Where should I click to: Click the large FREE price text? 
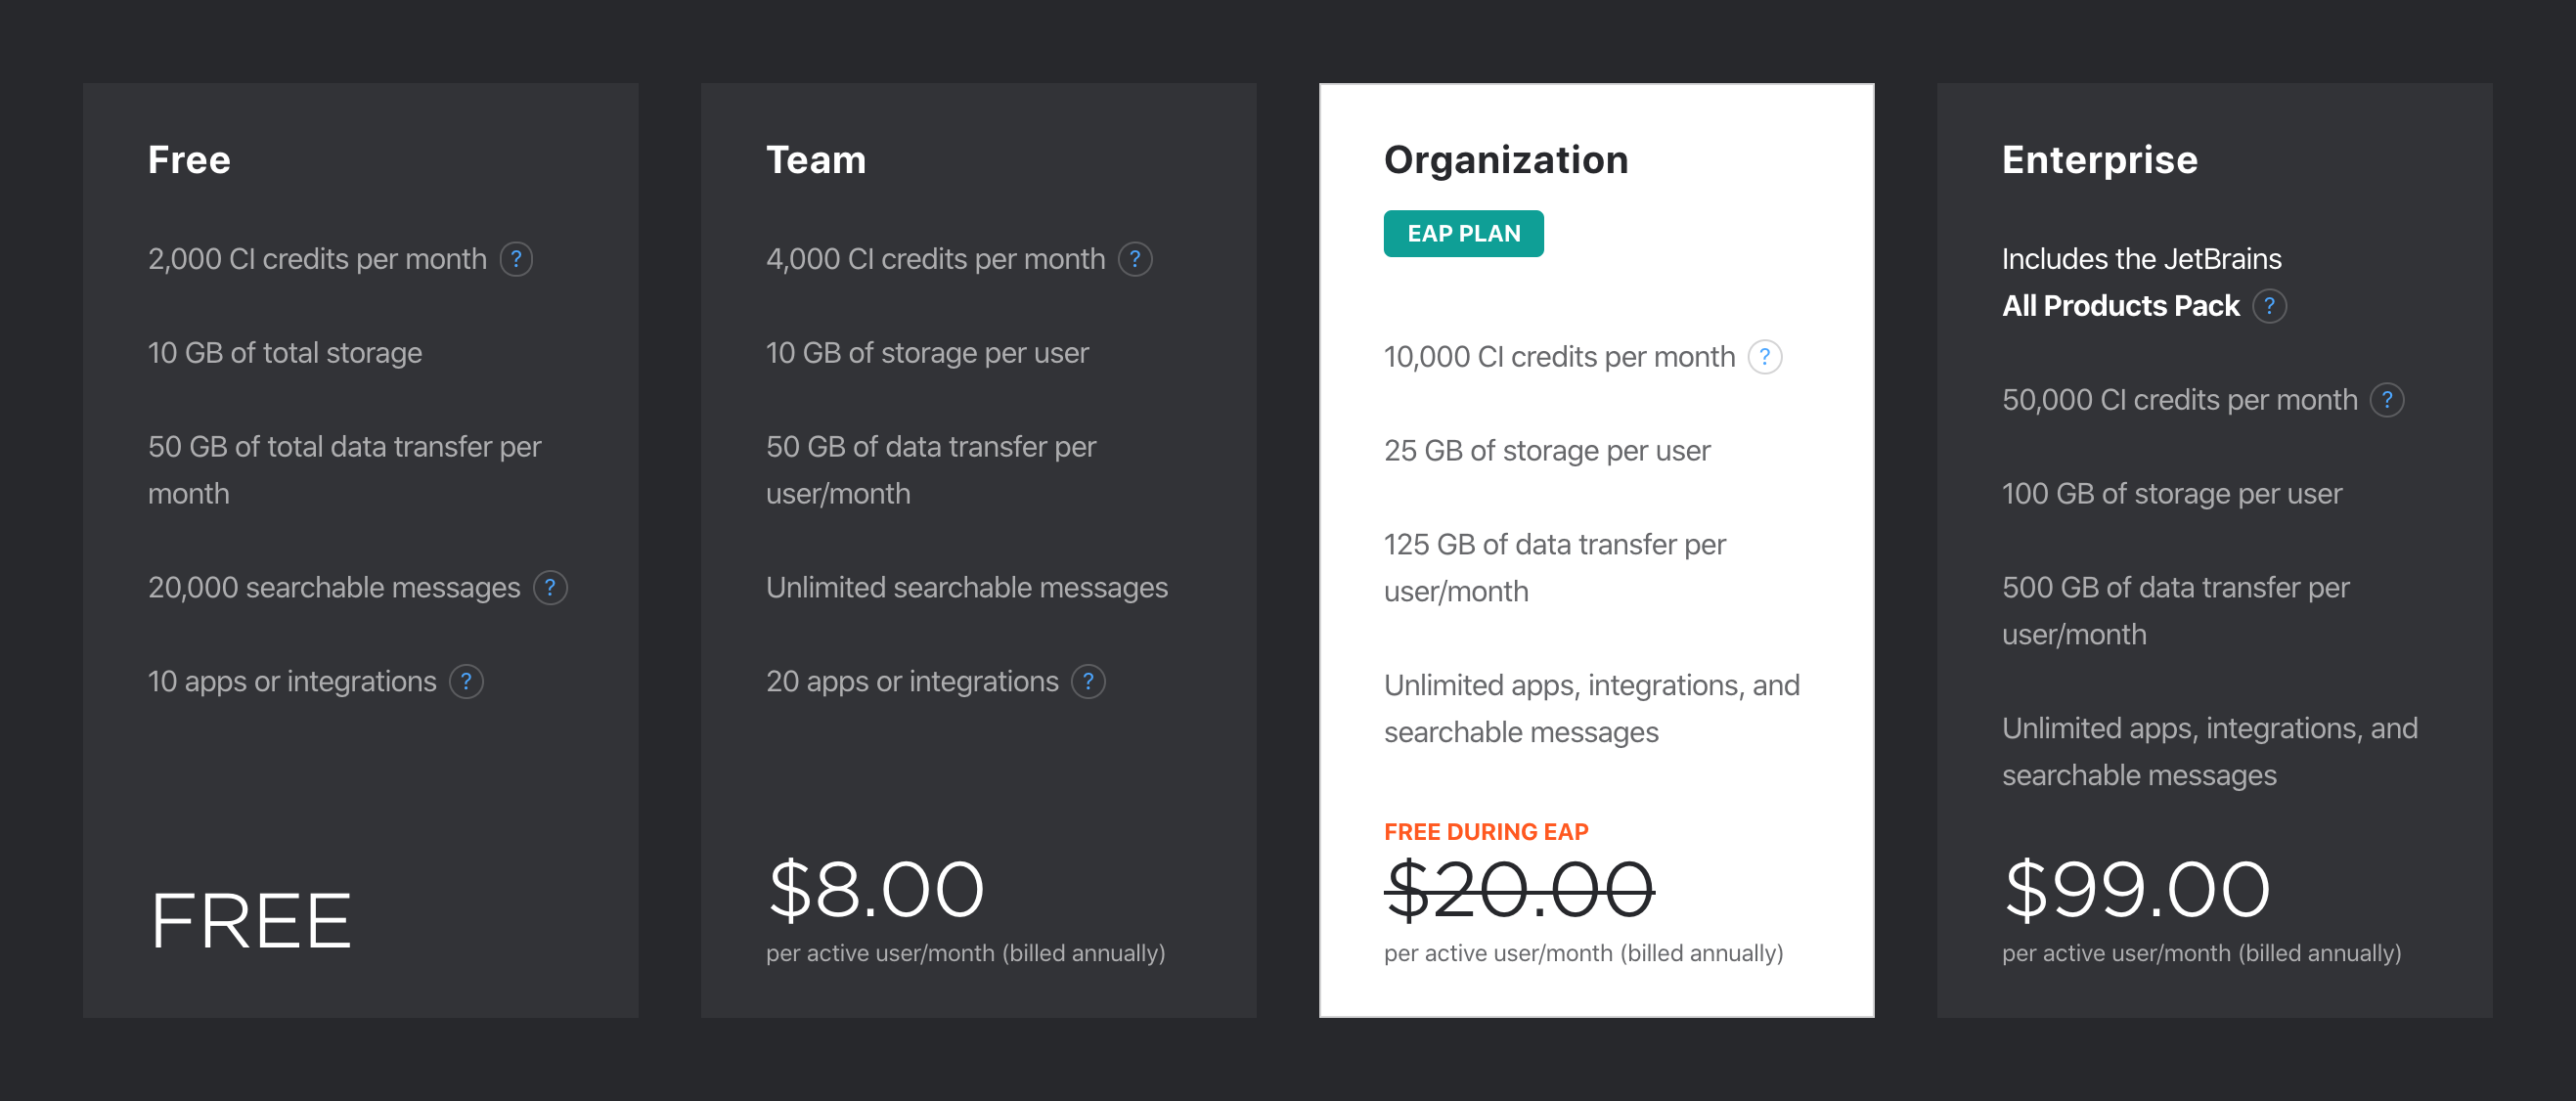click(251, 920)
